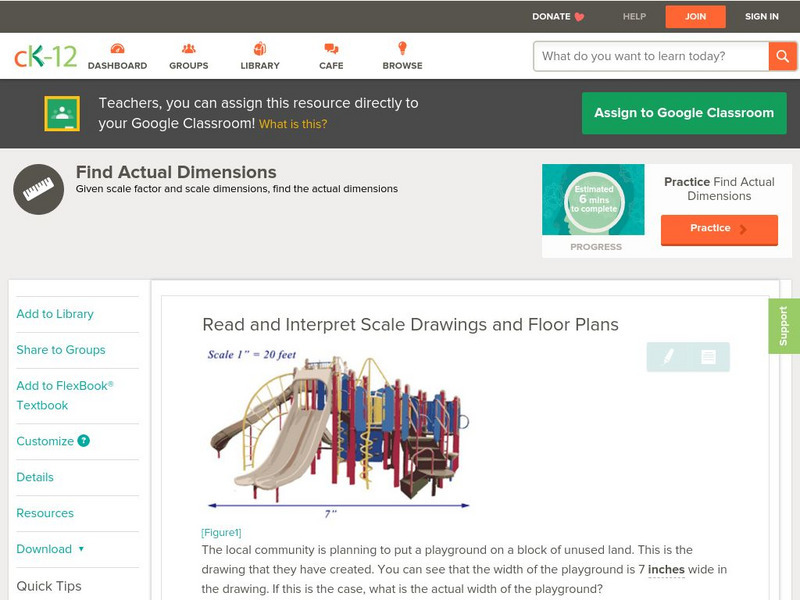800x600 pixels.
Task: Click the 'What is this?' link
Action: (293, 124)
